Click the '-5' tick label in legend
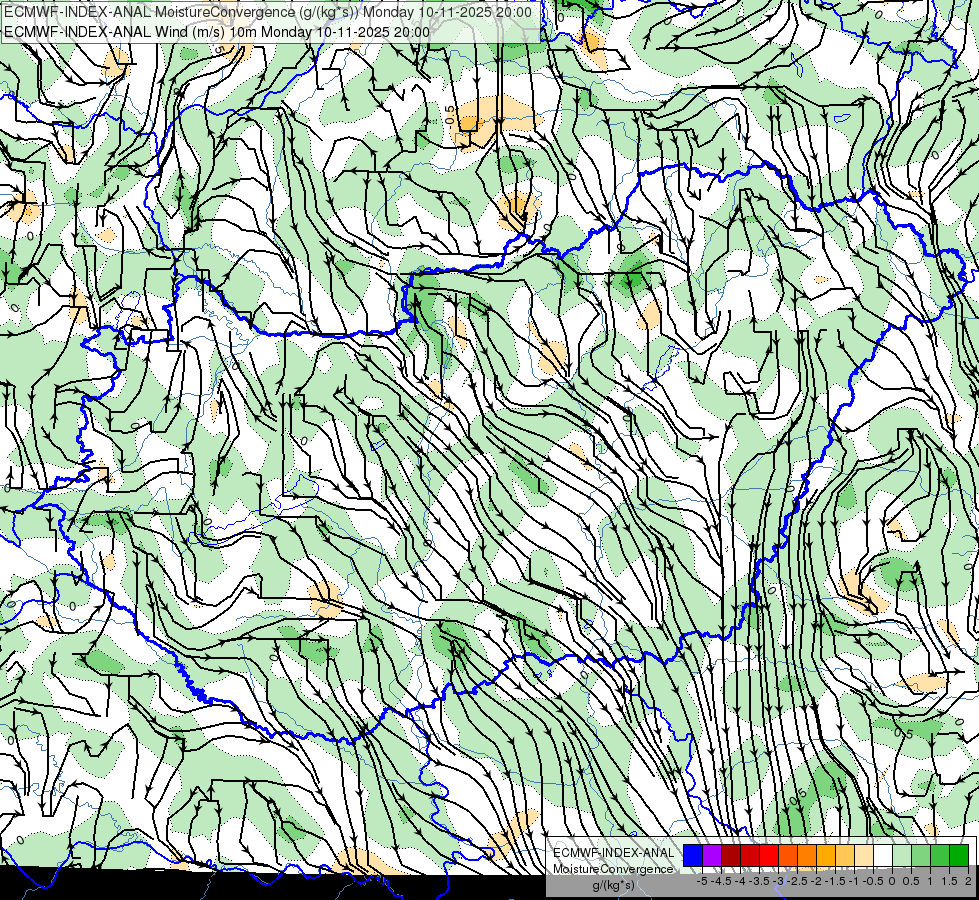The image size is (979, 900). (702, 881)
